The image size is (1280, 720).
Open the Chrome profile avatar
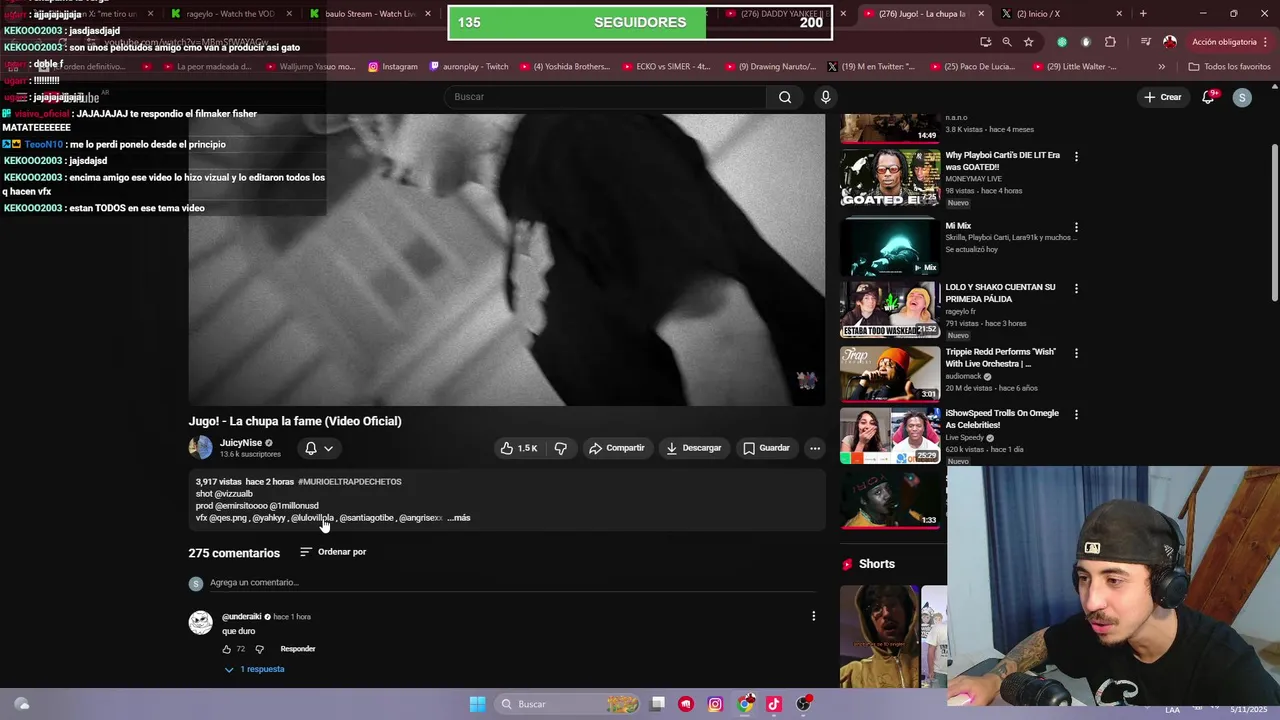pyautogui.click(x=1170, y=42)
